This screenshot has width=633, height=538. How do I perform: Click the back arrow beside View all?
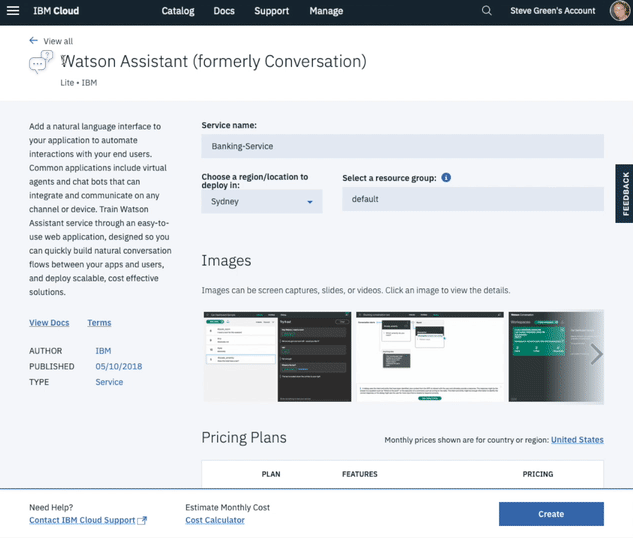coord(34,41)
